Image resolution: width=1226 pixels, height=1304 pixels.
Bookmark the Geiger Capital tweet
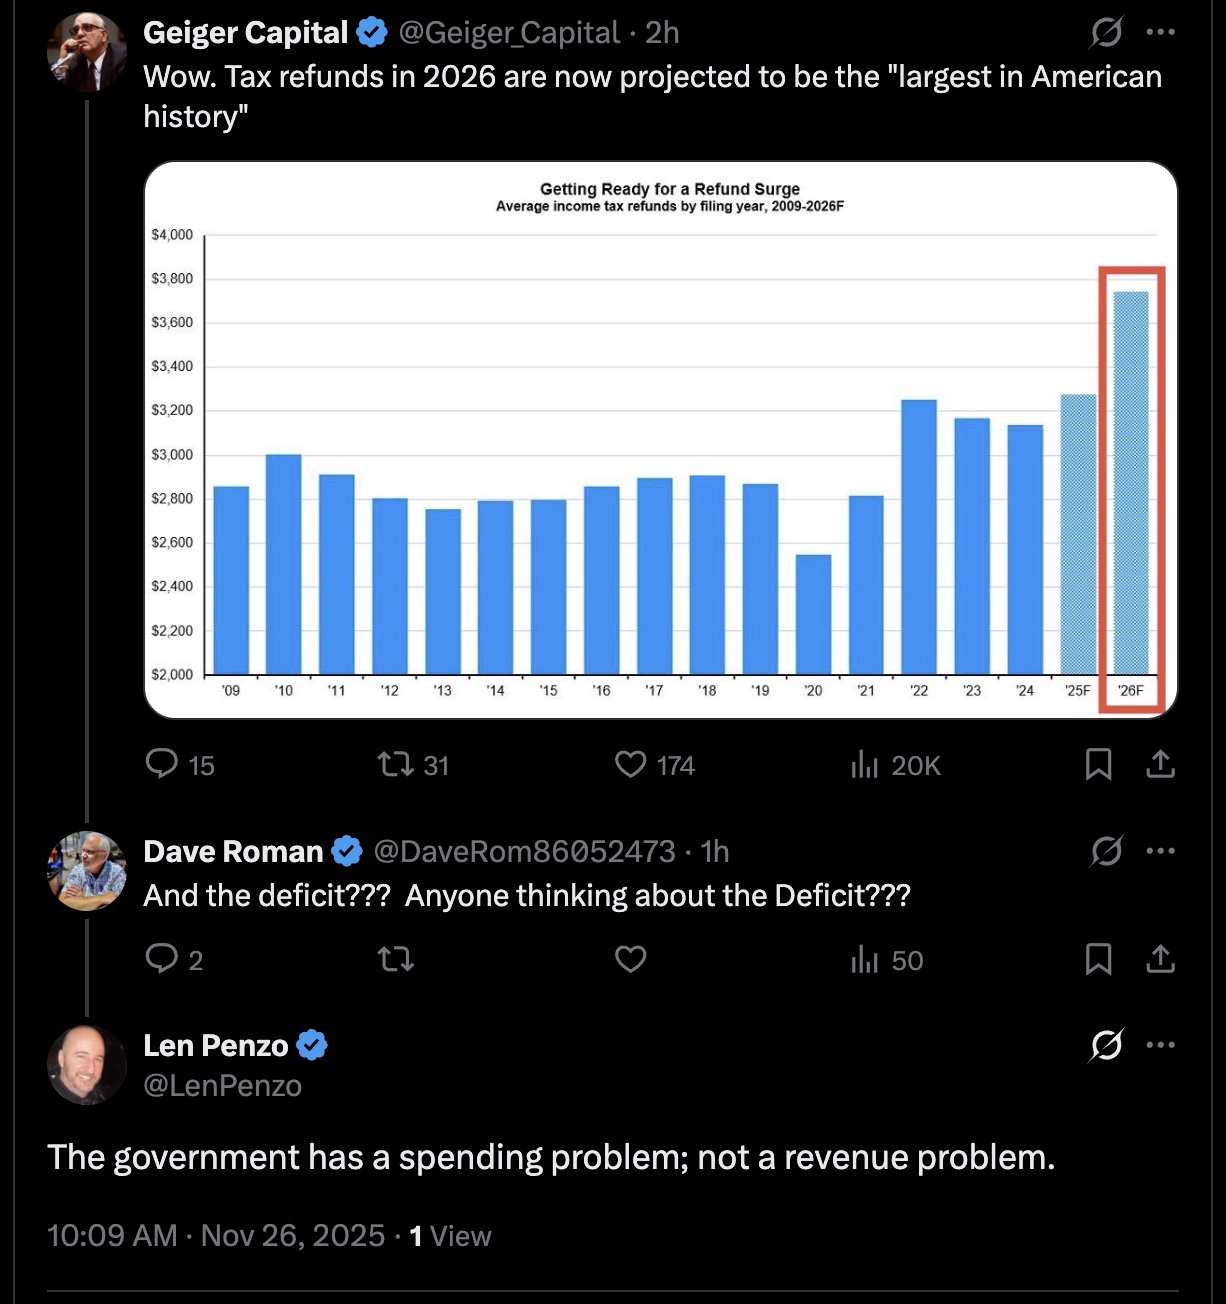[x=1098, y=765]
